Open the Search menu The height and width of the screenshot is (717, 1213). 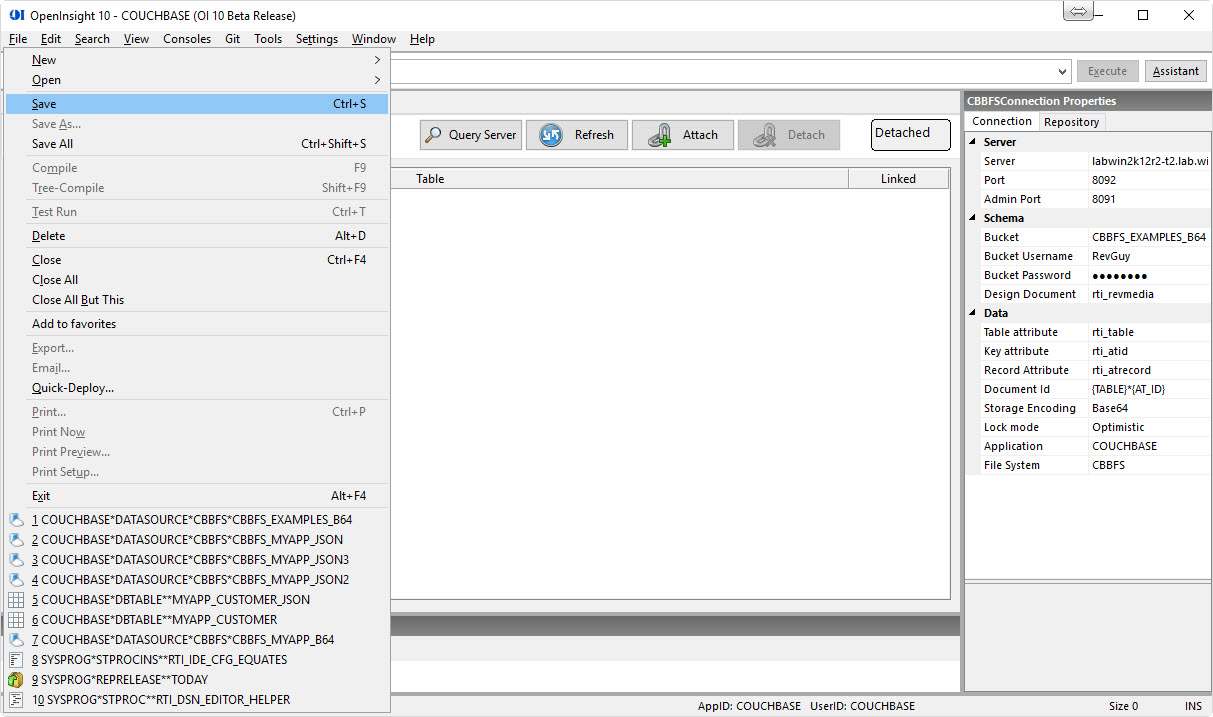point(92,39)
